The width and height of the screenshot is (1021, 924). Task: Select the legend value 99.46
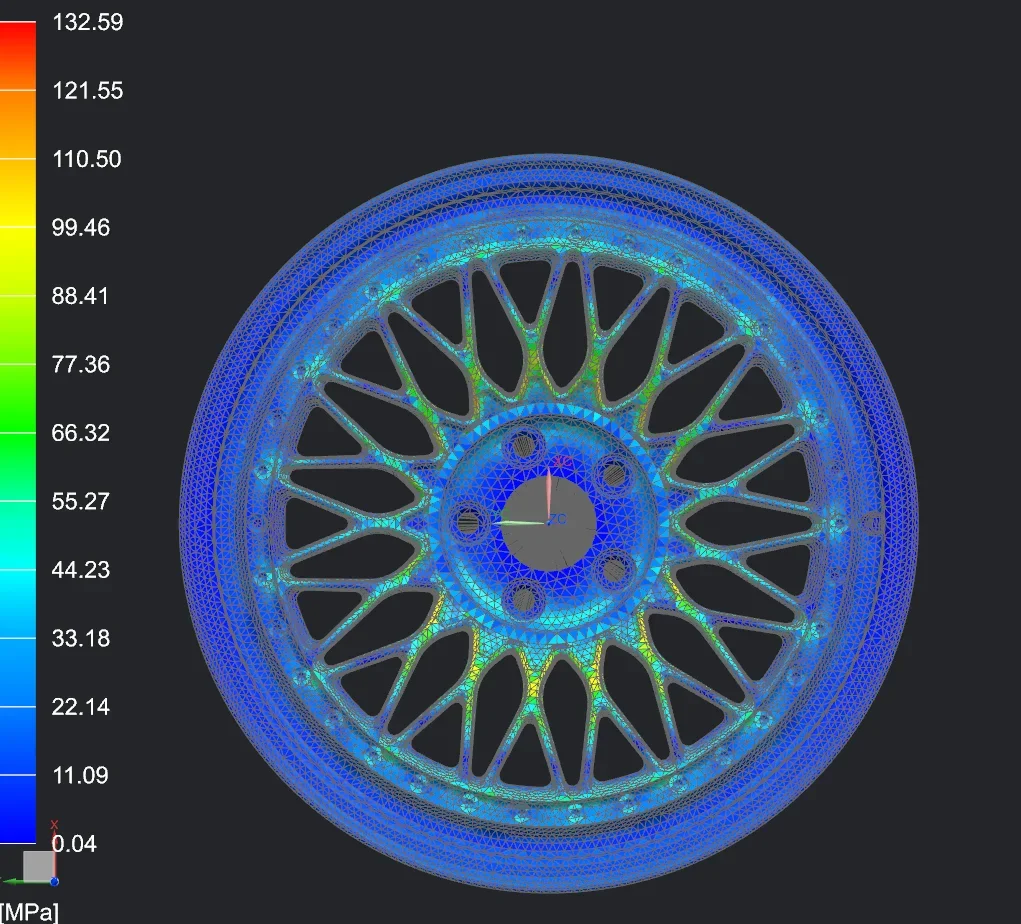pos(81,227)
